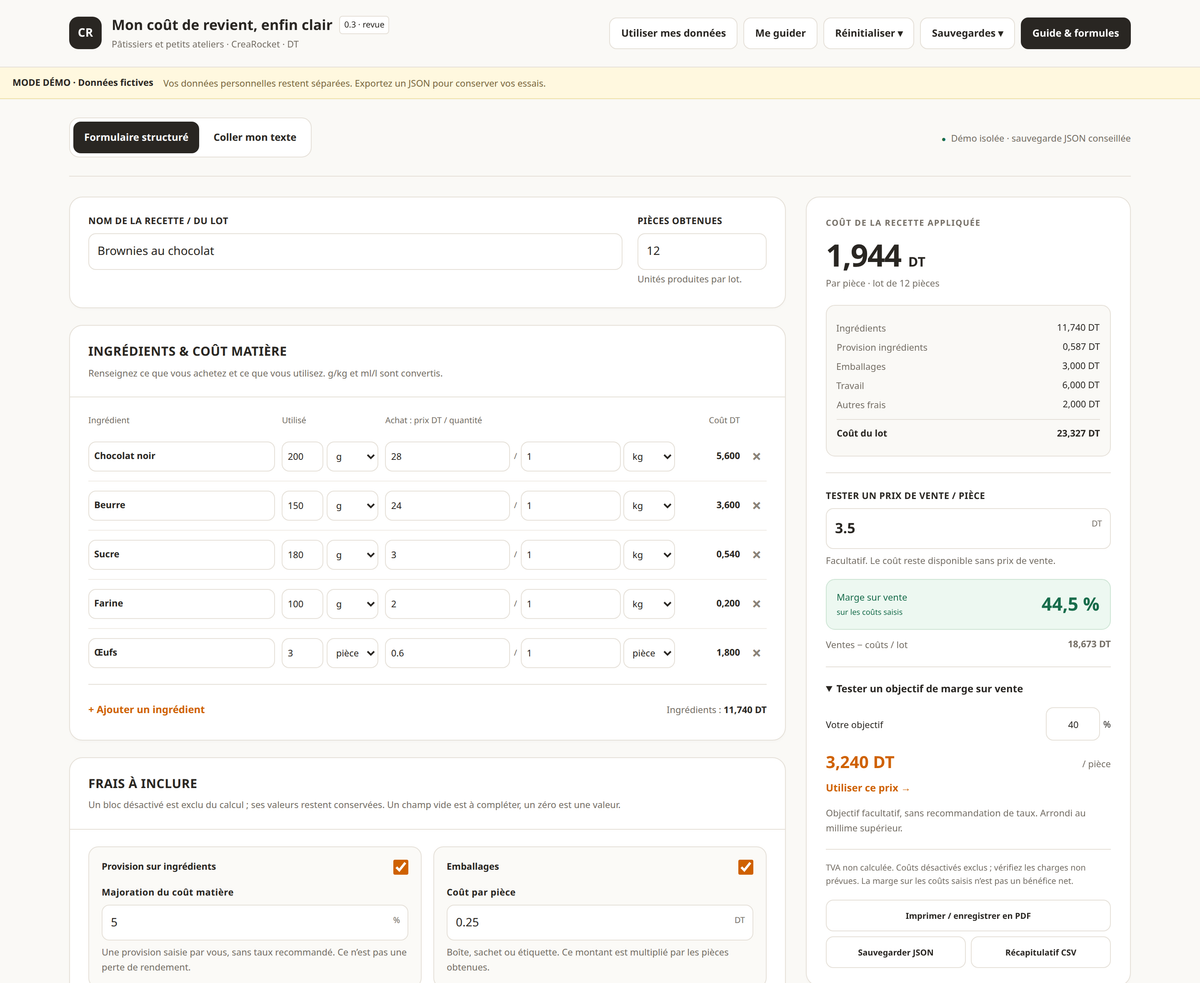Click the Farine purchase price field
Screen dimensions: 1200x983
[448, 603]
